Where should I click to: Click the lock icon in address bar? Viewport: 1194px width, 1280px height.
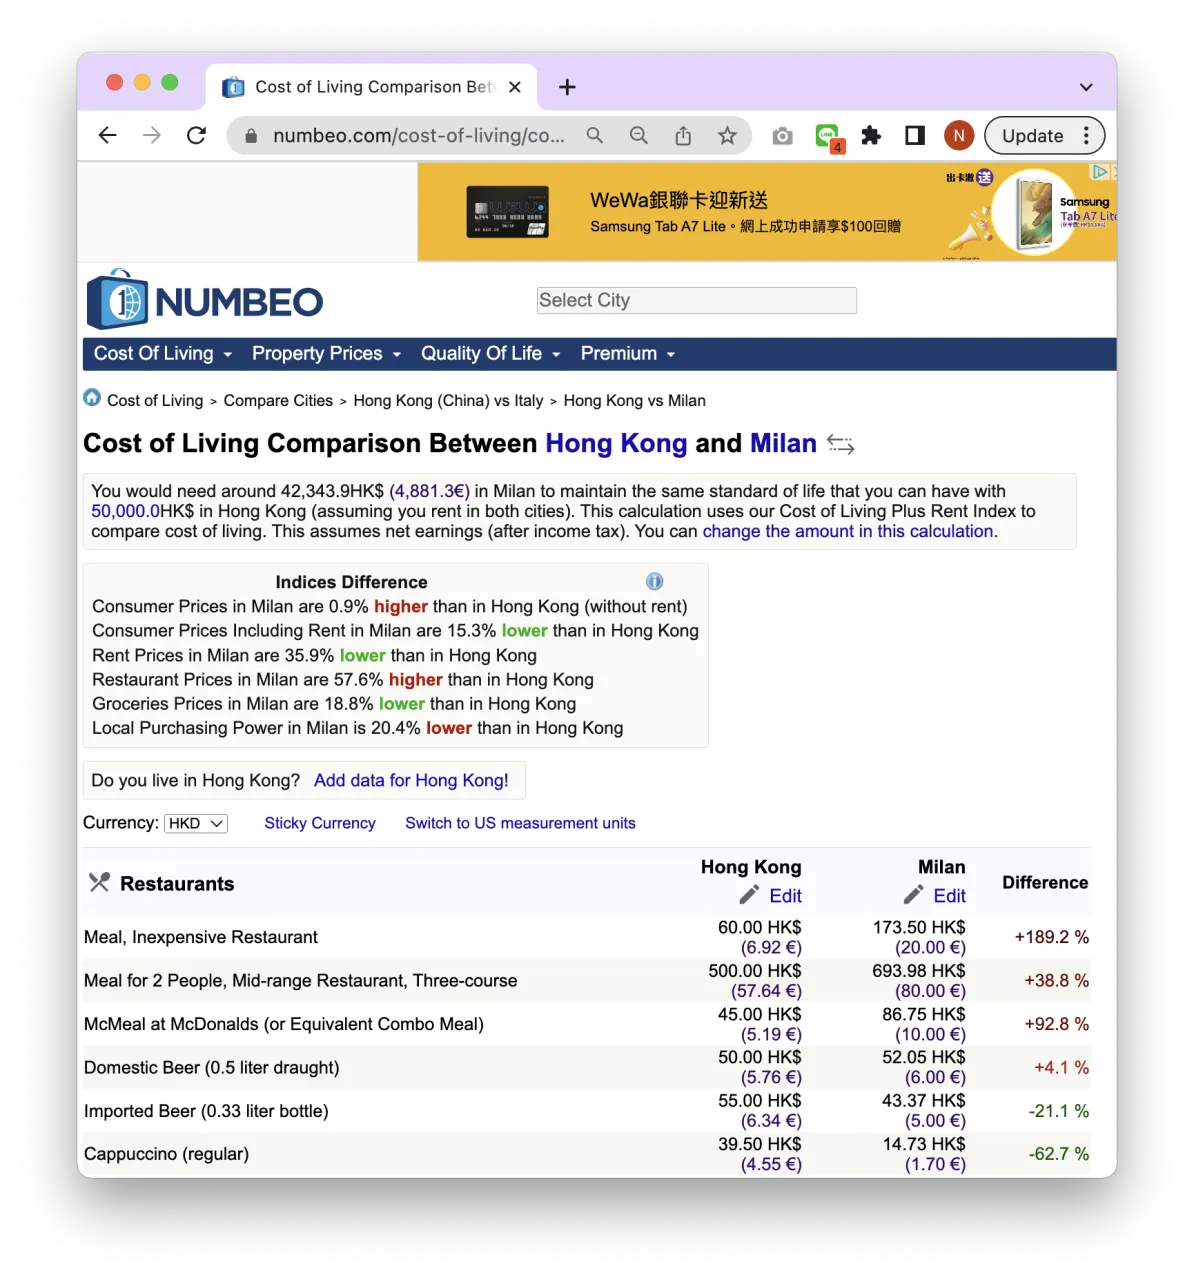(x=251, y=136)
